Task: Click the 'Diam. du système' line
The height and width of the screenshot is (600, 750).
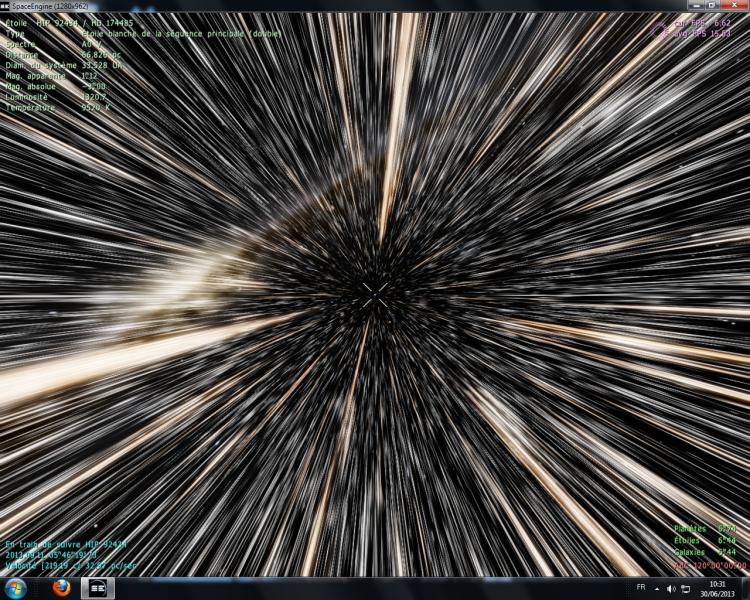Action: coord(64,66)
